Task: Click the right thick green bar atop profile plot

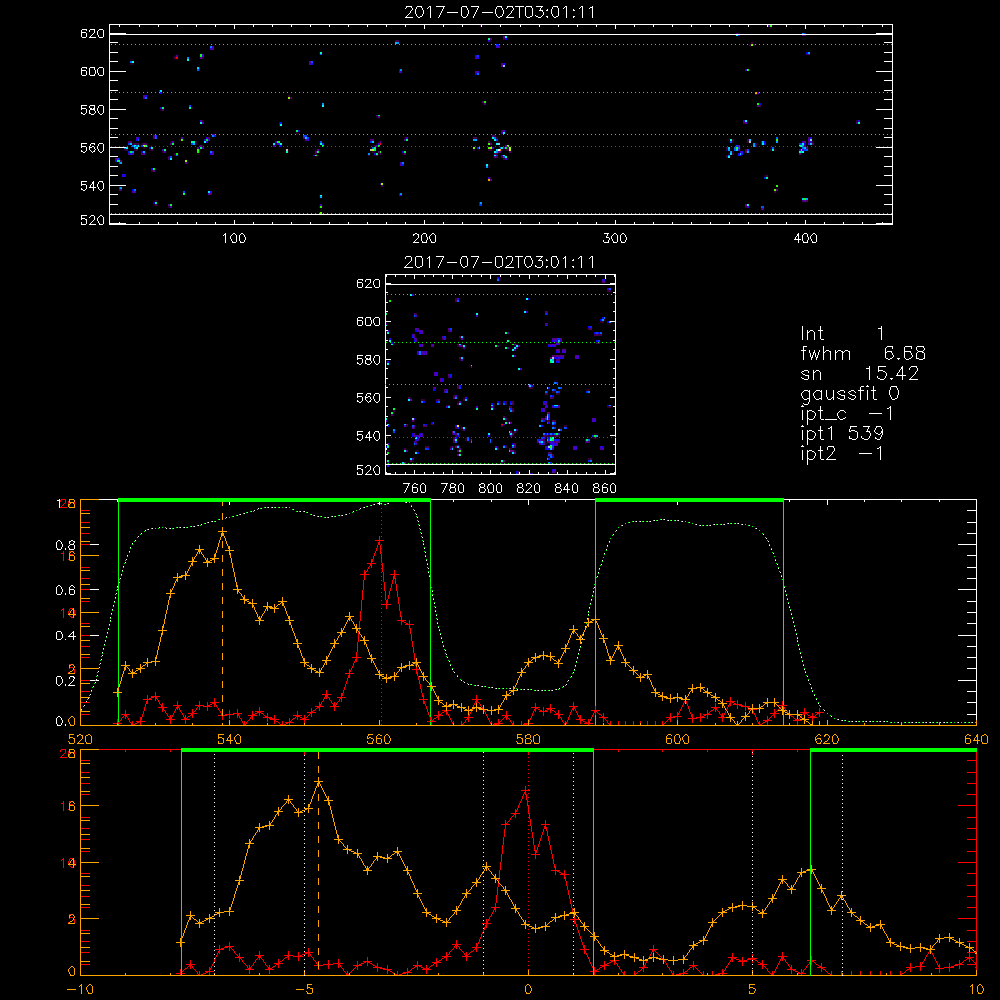Action: coord(689,500)
